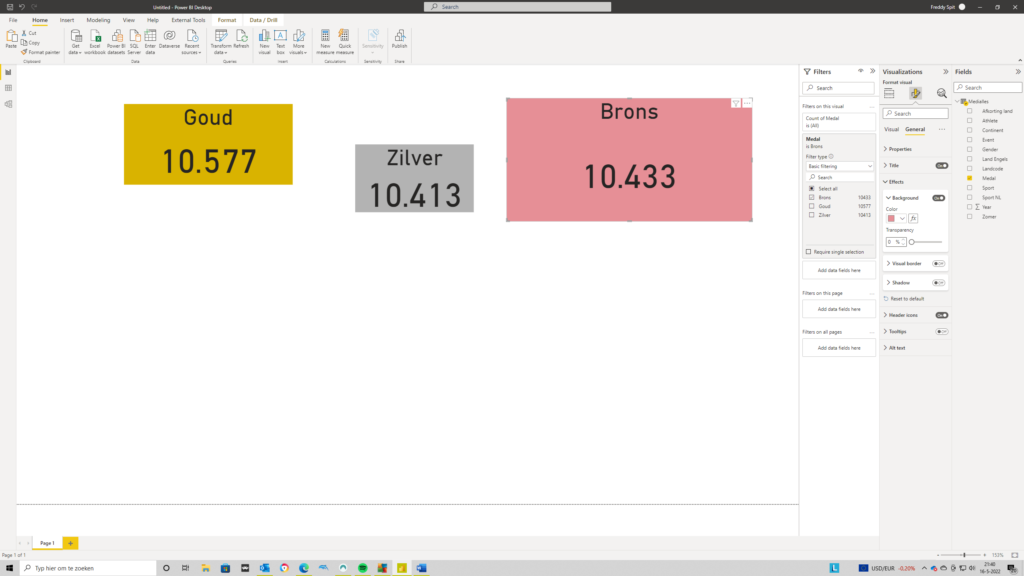Switch to the Visual formatting tab

[892, 129]
